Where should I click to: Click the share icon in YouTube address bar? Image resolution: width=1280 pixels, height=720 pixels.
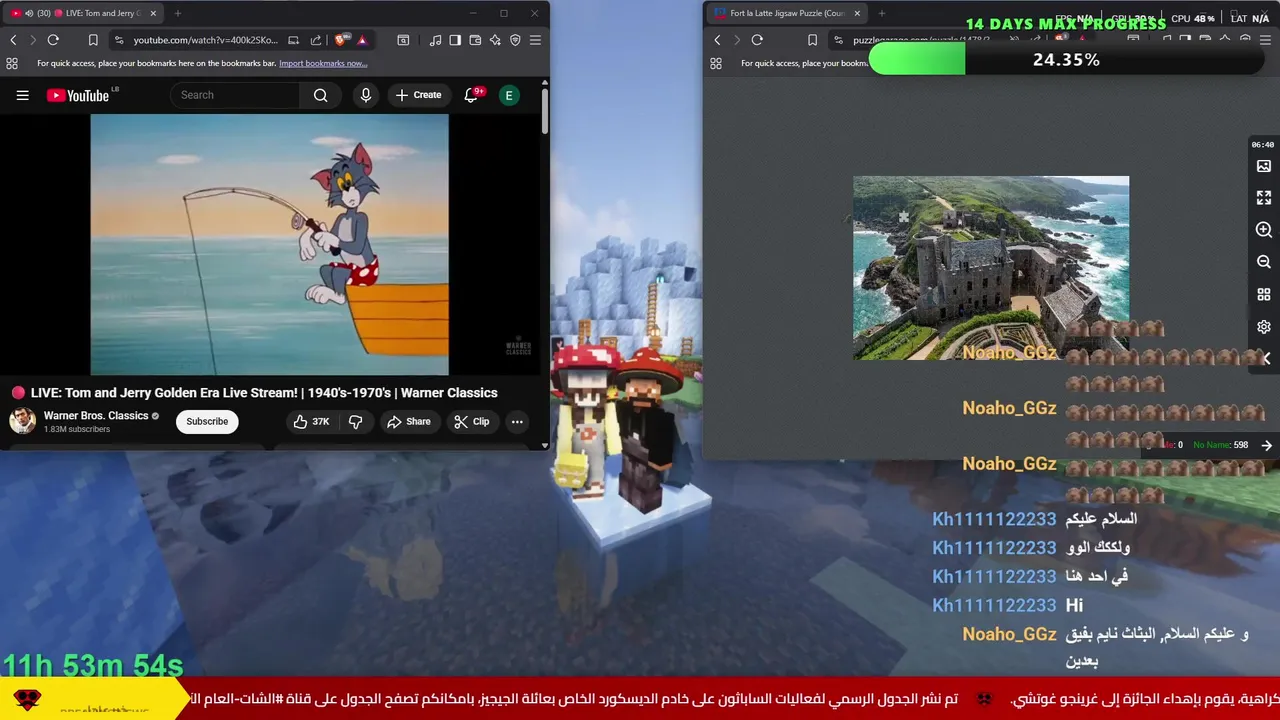316,40
